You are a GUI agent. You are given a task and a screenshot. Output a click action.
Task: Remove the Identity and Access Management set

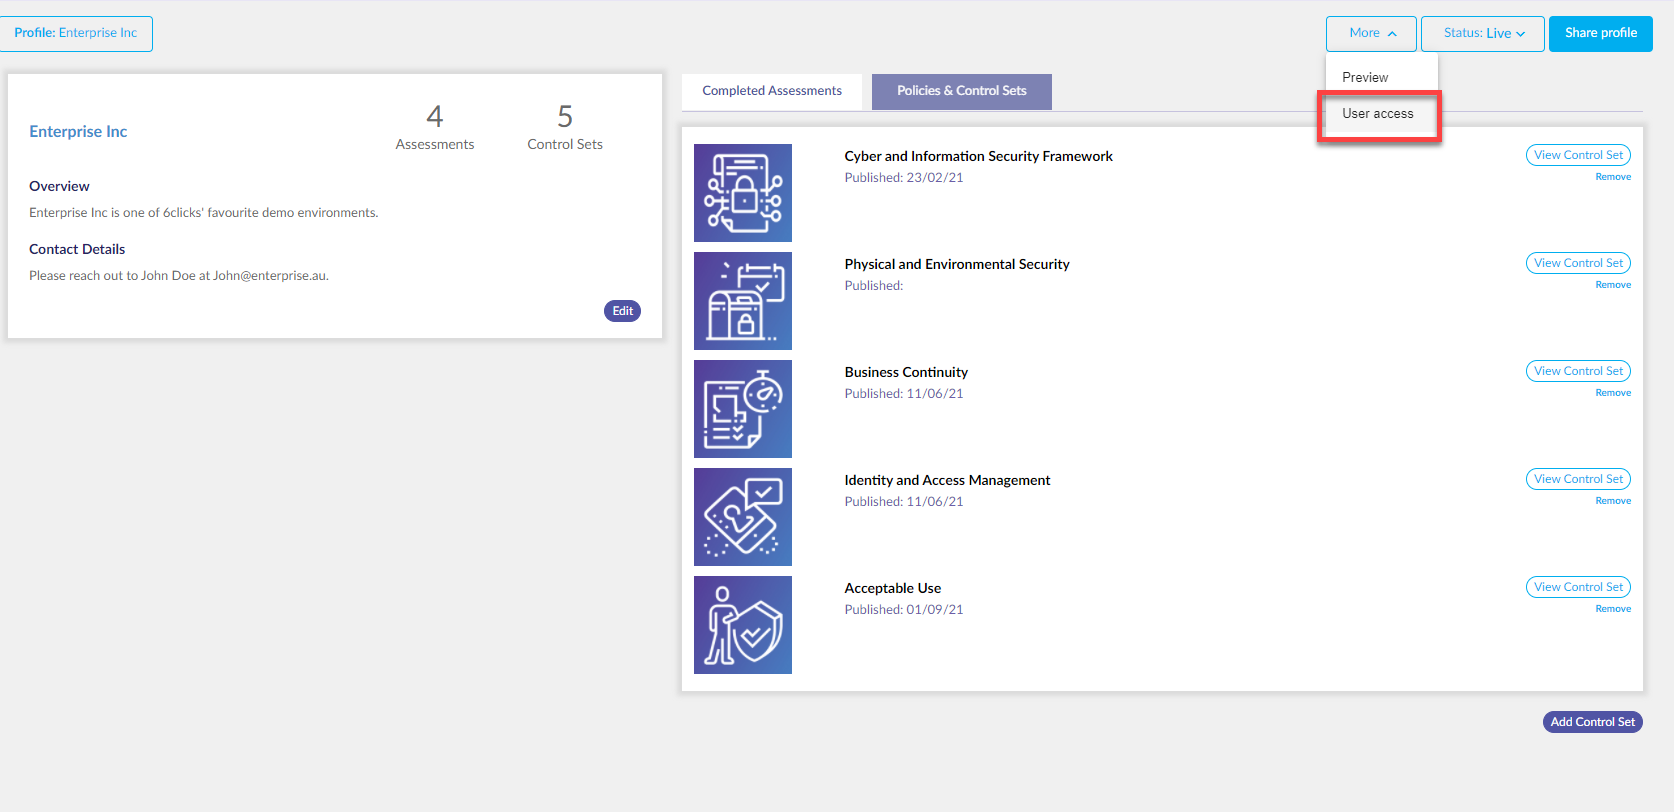click(x=1613, y=501)
